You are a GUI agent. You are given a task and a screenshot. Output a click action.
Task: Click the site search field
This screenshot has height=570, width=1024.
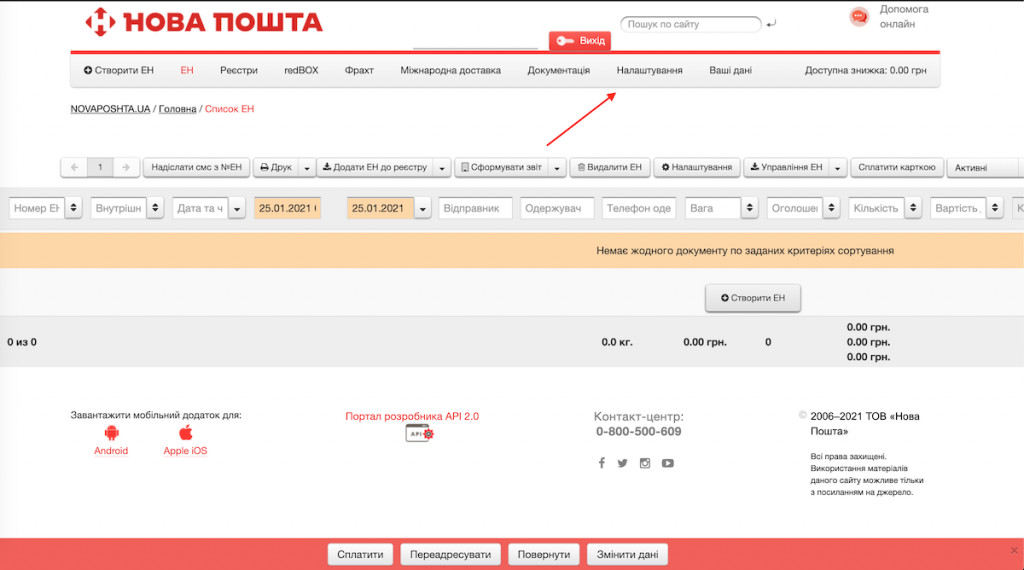coord(690,24)
